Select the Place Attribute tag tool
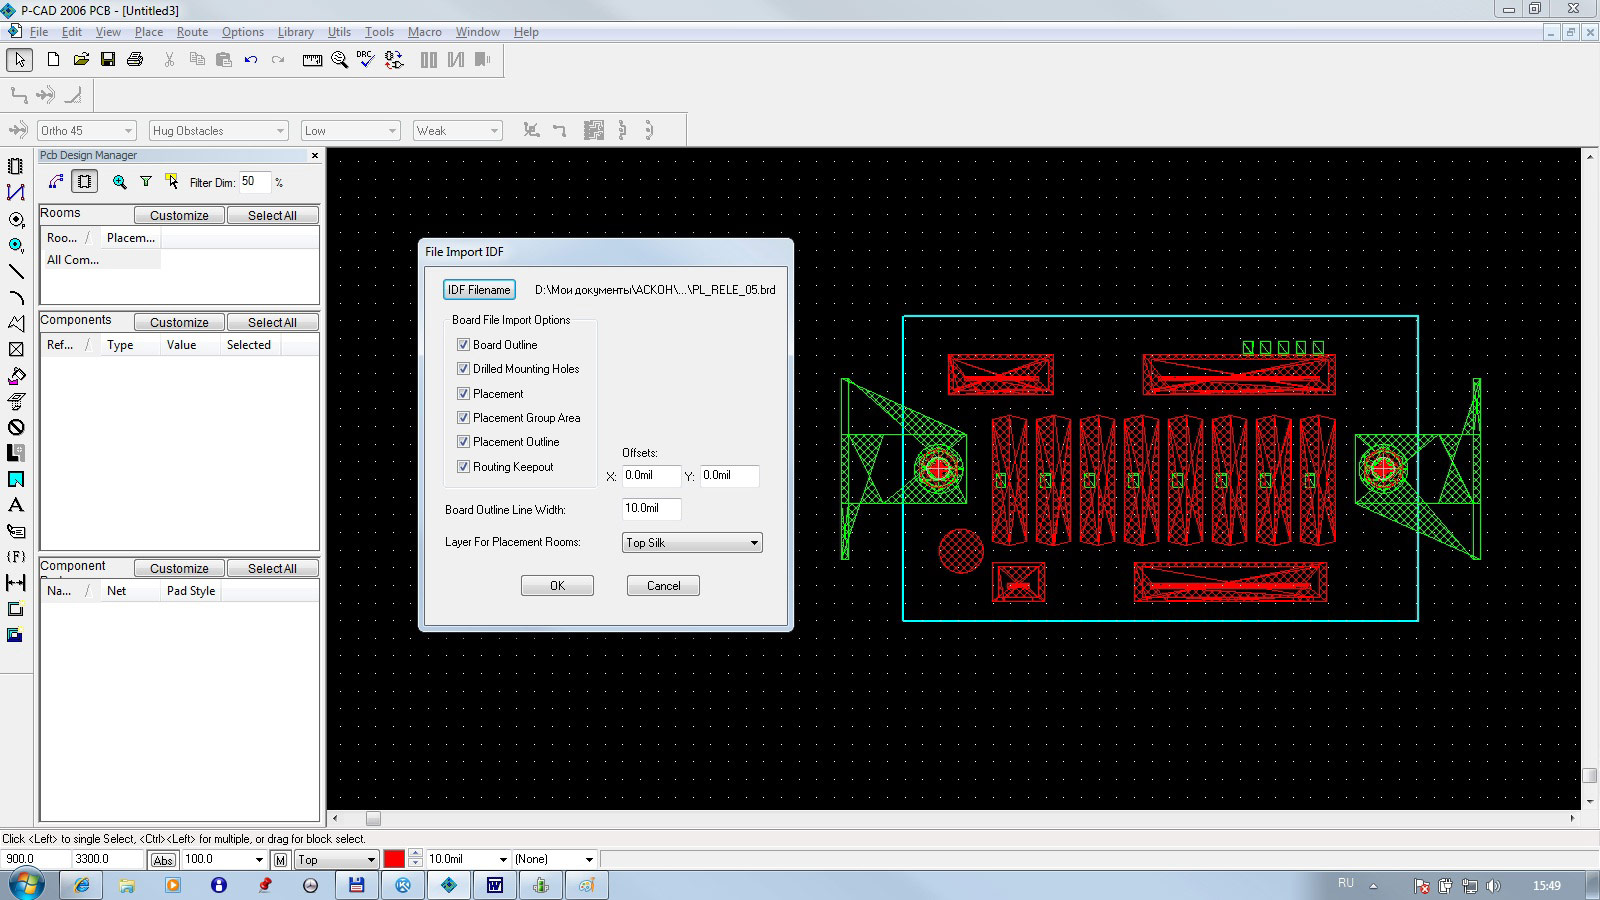 click(x=16, y=531)
